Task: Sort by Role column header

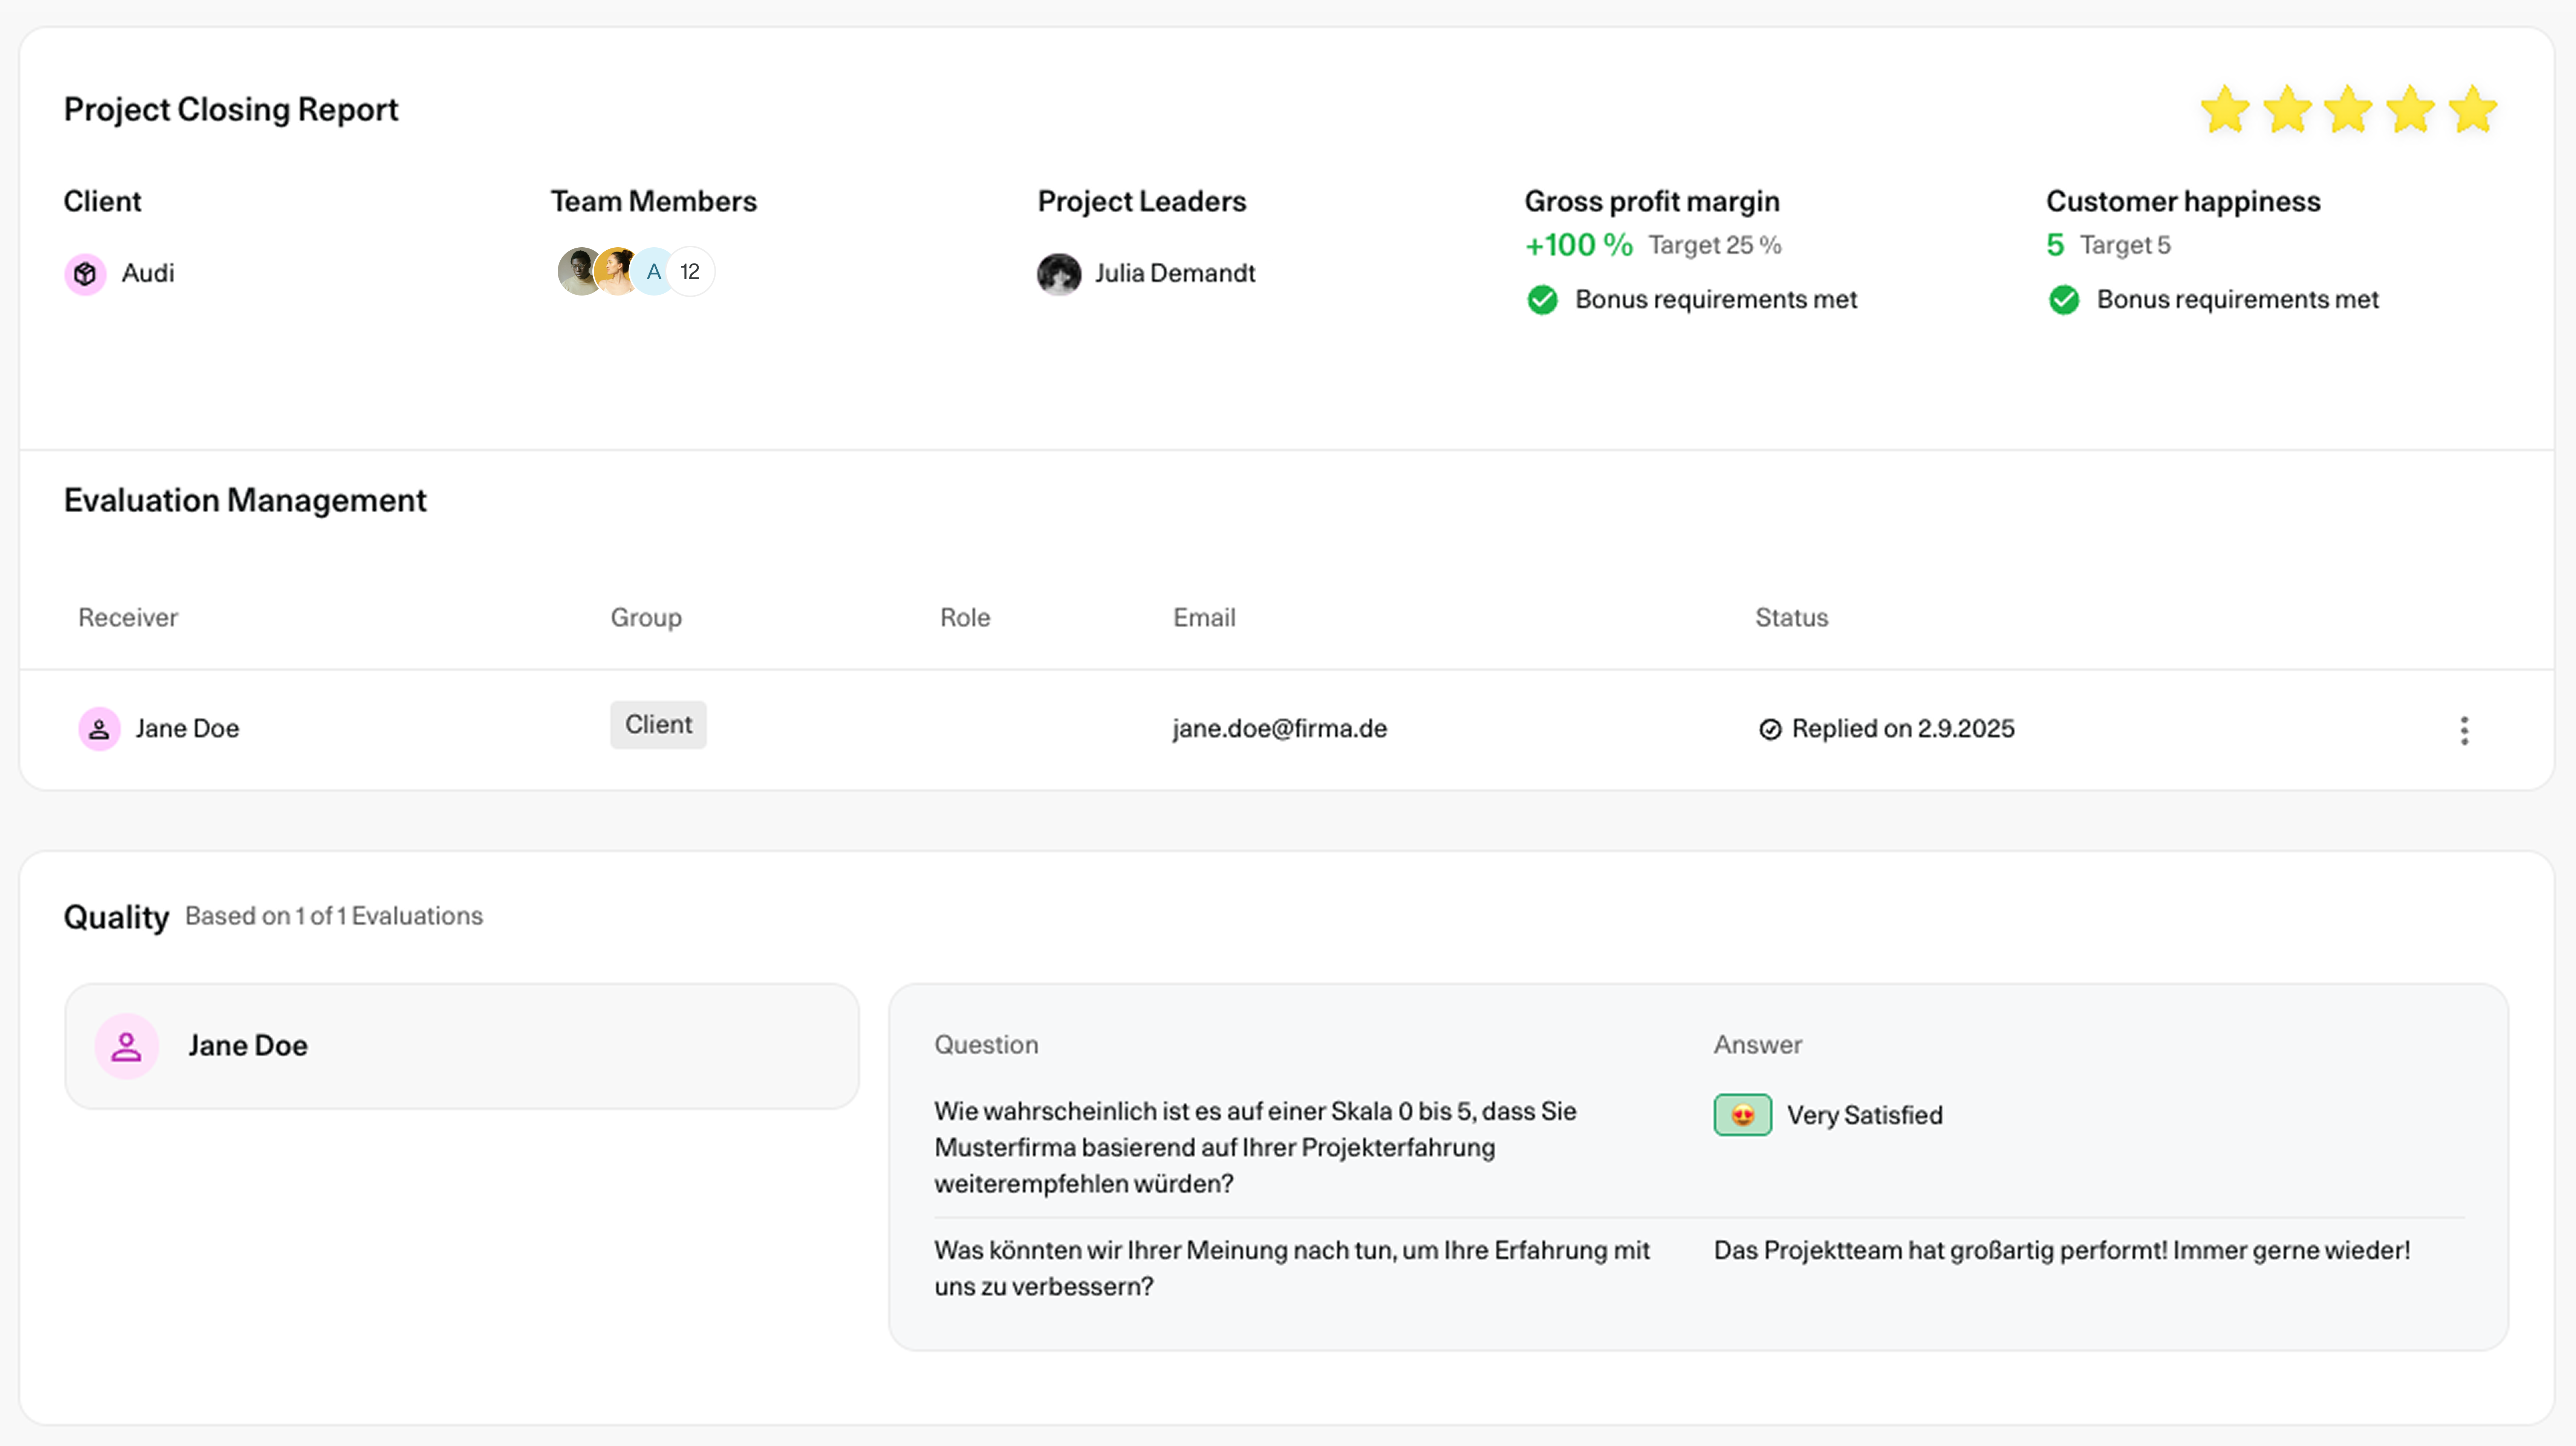Action: pyautogui.click(x=965, y=617)
